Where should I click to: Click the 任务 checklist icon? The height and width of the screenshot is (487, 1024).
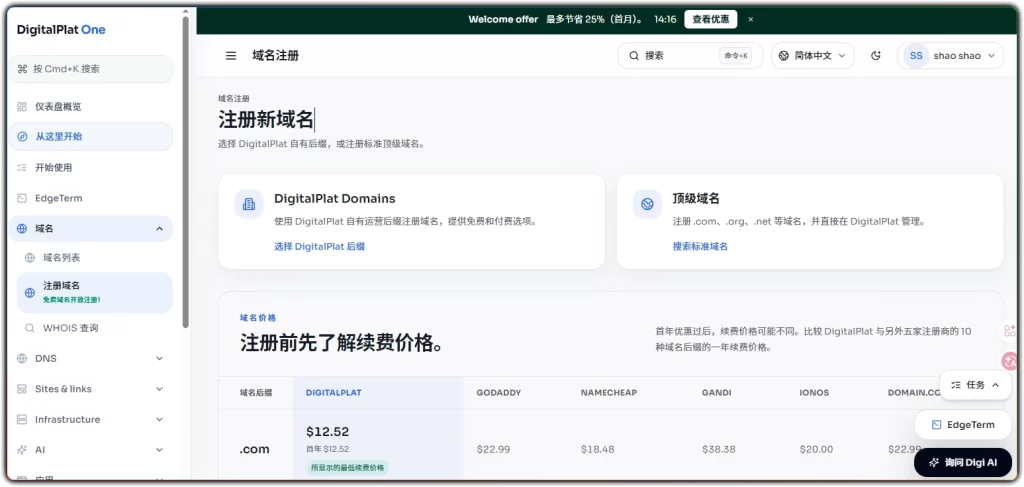click(956, 385)
